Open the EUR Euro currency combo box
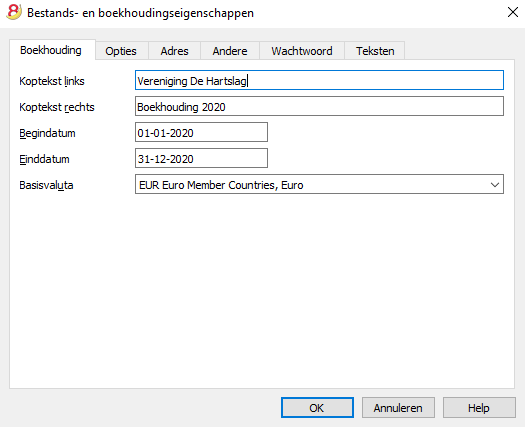 pos(319,184)
